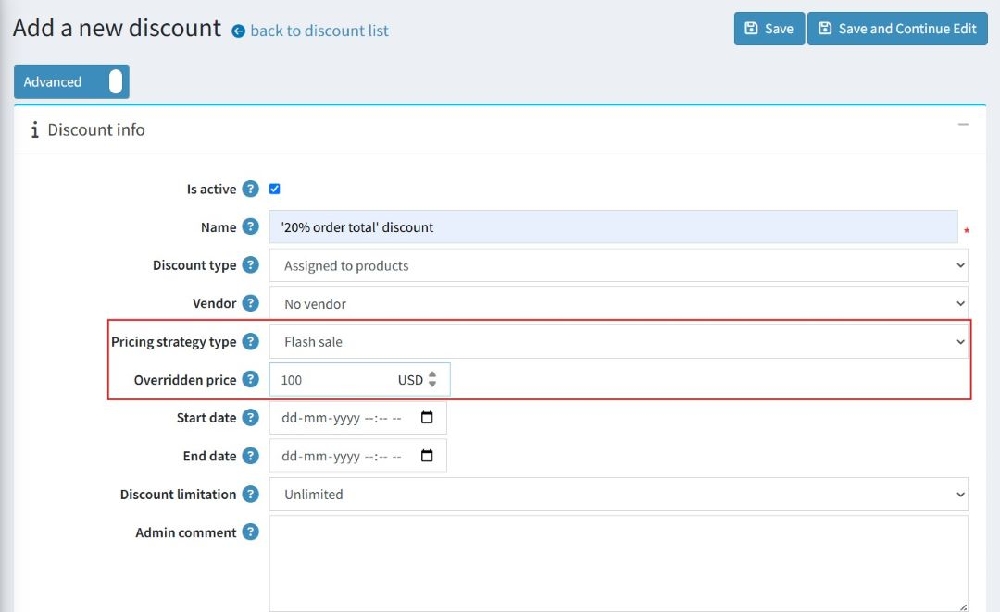Click the Overridden price spinner arrows
1000x612 pixels.
click(x=432, y=379)
